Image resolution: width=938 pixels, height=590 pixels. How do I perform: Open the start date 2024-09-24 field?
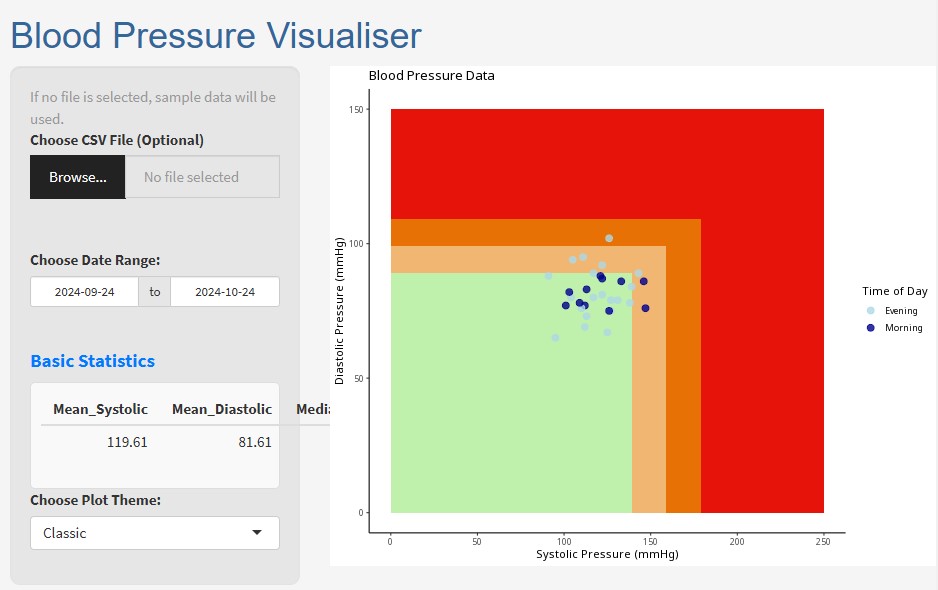tap(84, 292)
